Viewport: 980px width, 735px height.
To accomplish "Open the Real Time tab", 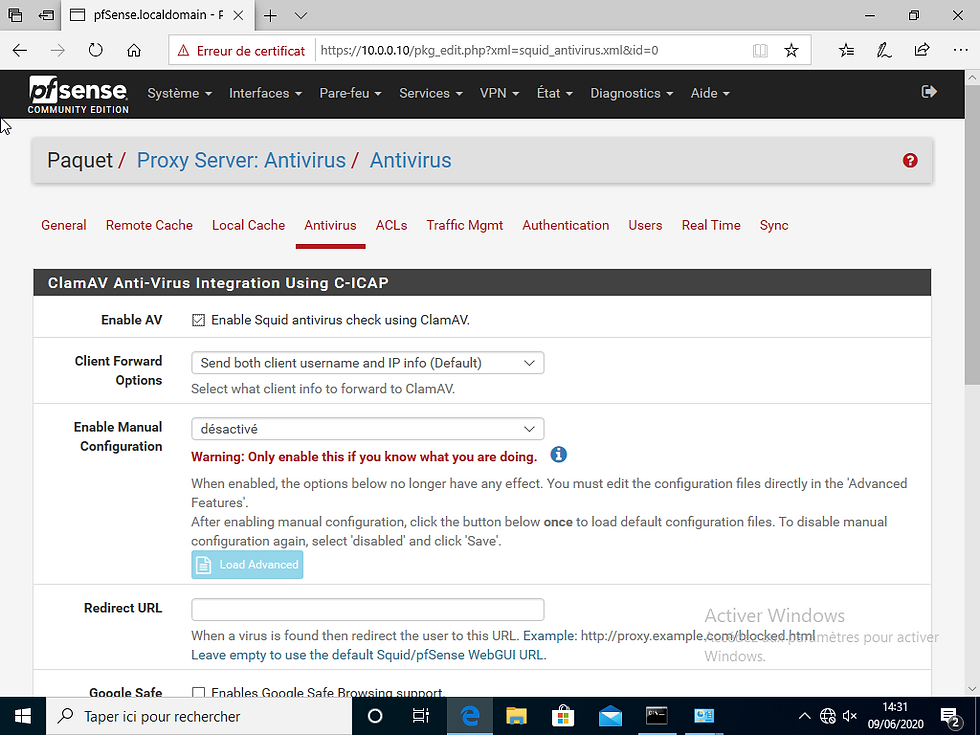I will click(x=711, y=226).
